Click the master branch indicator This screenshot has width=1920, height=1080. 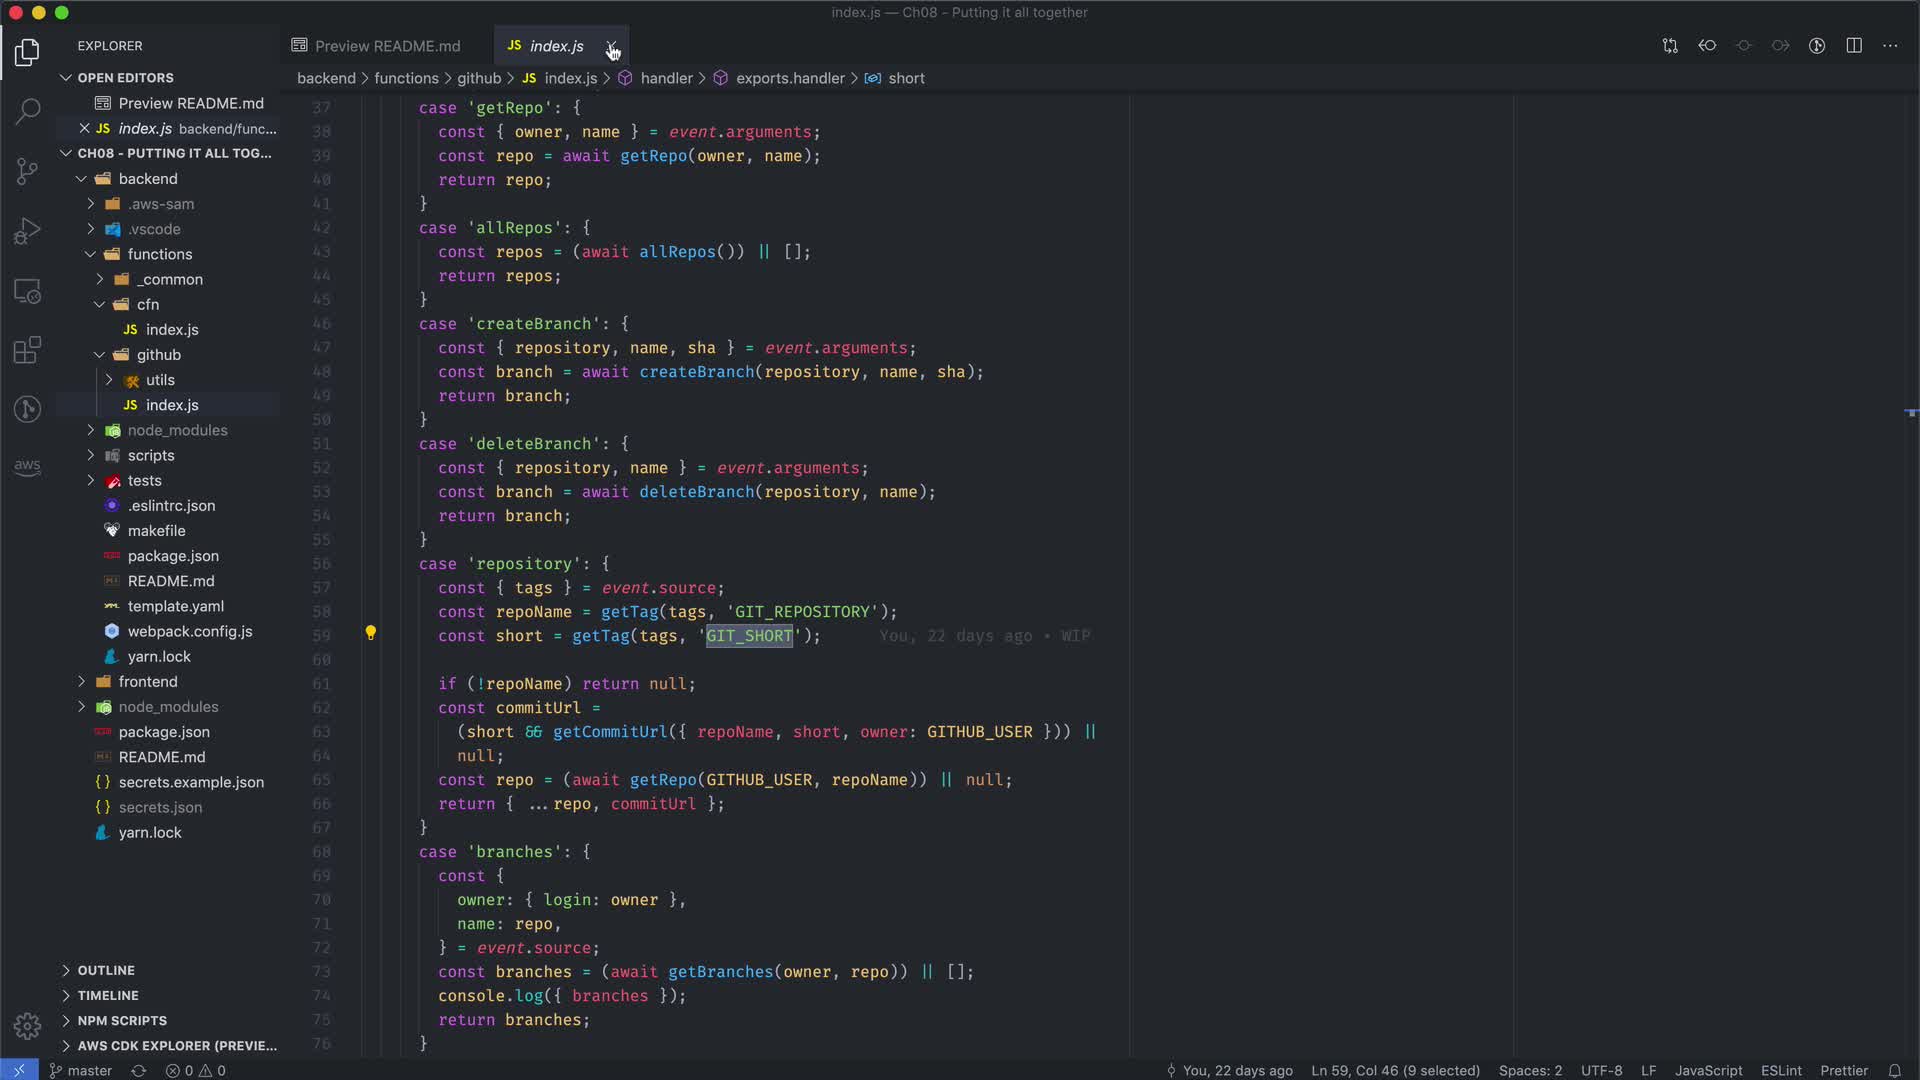click(x=81, y=1070)
